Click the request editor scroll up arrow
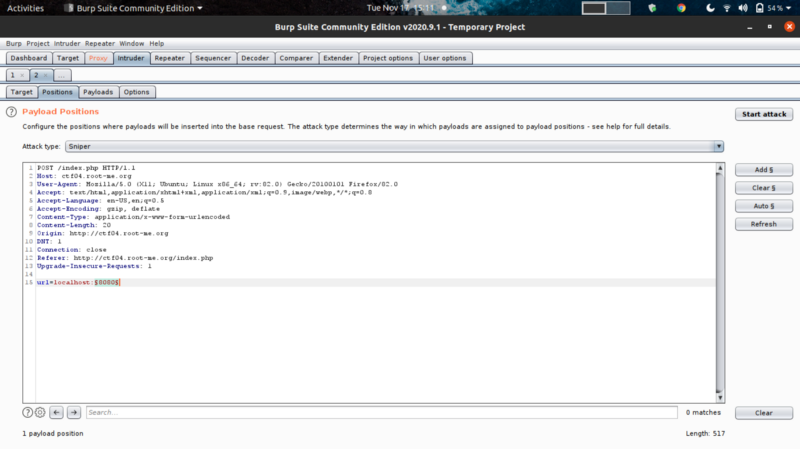 pyautogui.click(x=720, y=168)
